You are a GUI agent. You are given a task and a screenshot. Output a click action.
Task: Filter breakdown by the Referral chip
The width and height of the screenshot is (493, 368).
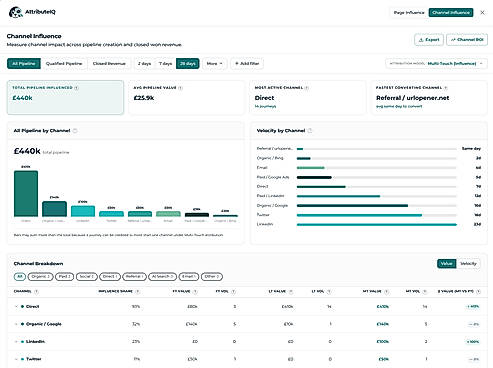point(134,277)
